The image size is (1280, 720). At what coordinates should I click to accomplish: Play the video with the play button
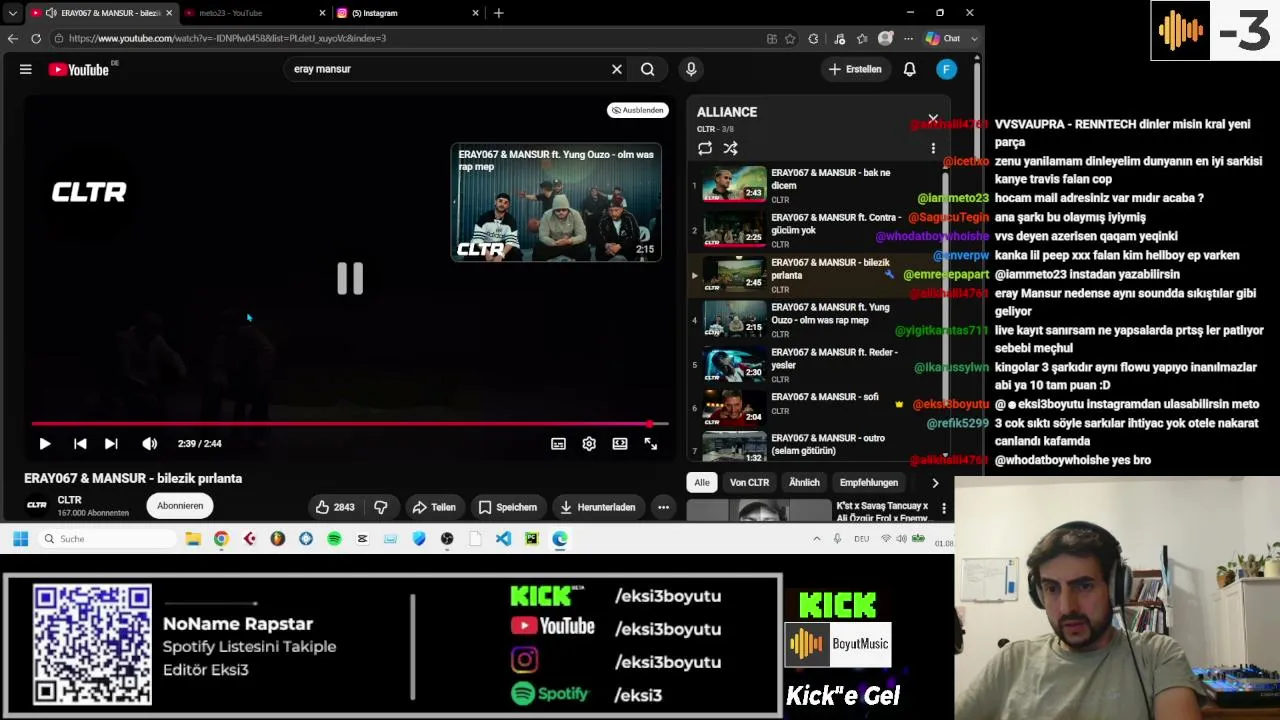pos(45,444)
